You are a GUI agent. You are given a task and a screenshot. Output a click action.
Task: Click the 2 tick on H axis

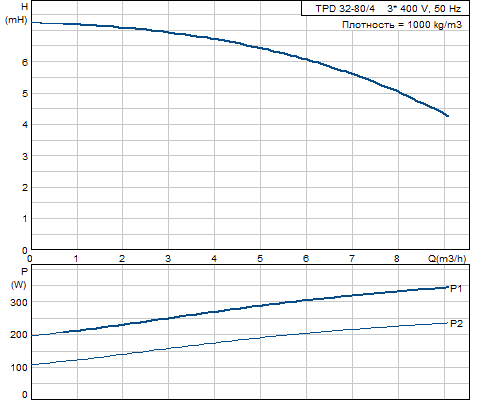[x=25, y=188]
